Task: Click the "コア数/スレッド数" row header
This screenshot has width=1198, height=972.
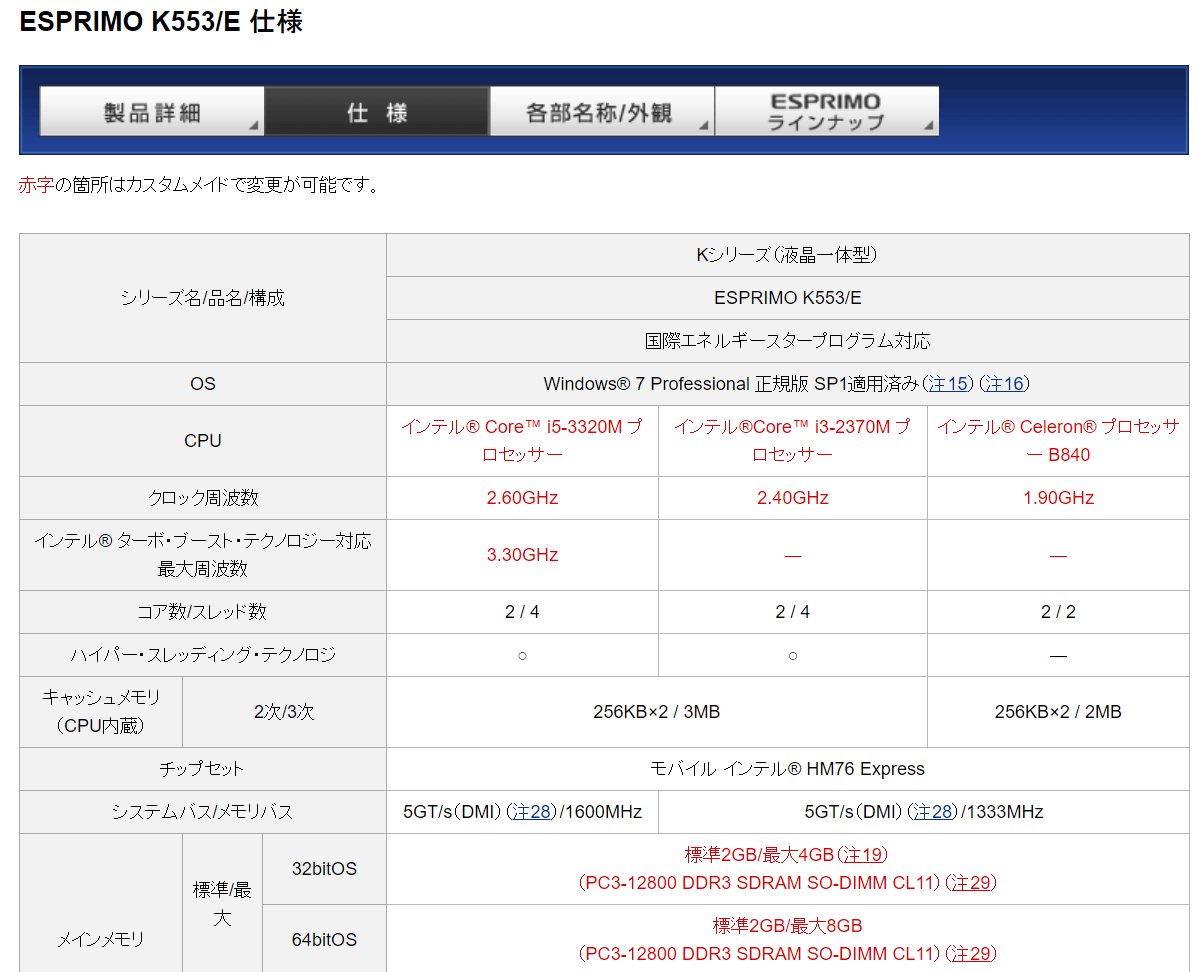Action: pyautogui.click(x=202, y=612)
